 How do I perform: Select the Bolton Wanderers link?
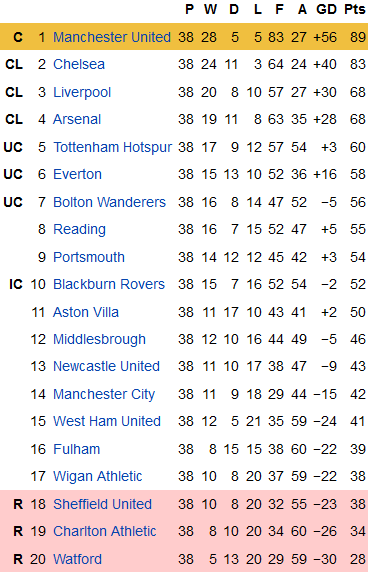pos(109,202)
